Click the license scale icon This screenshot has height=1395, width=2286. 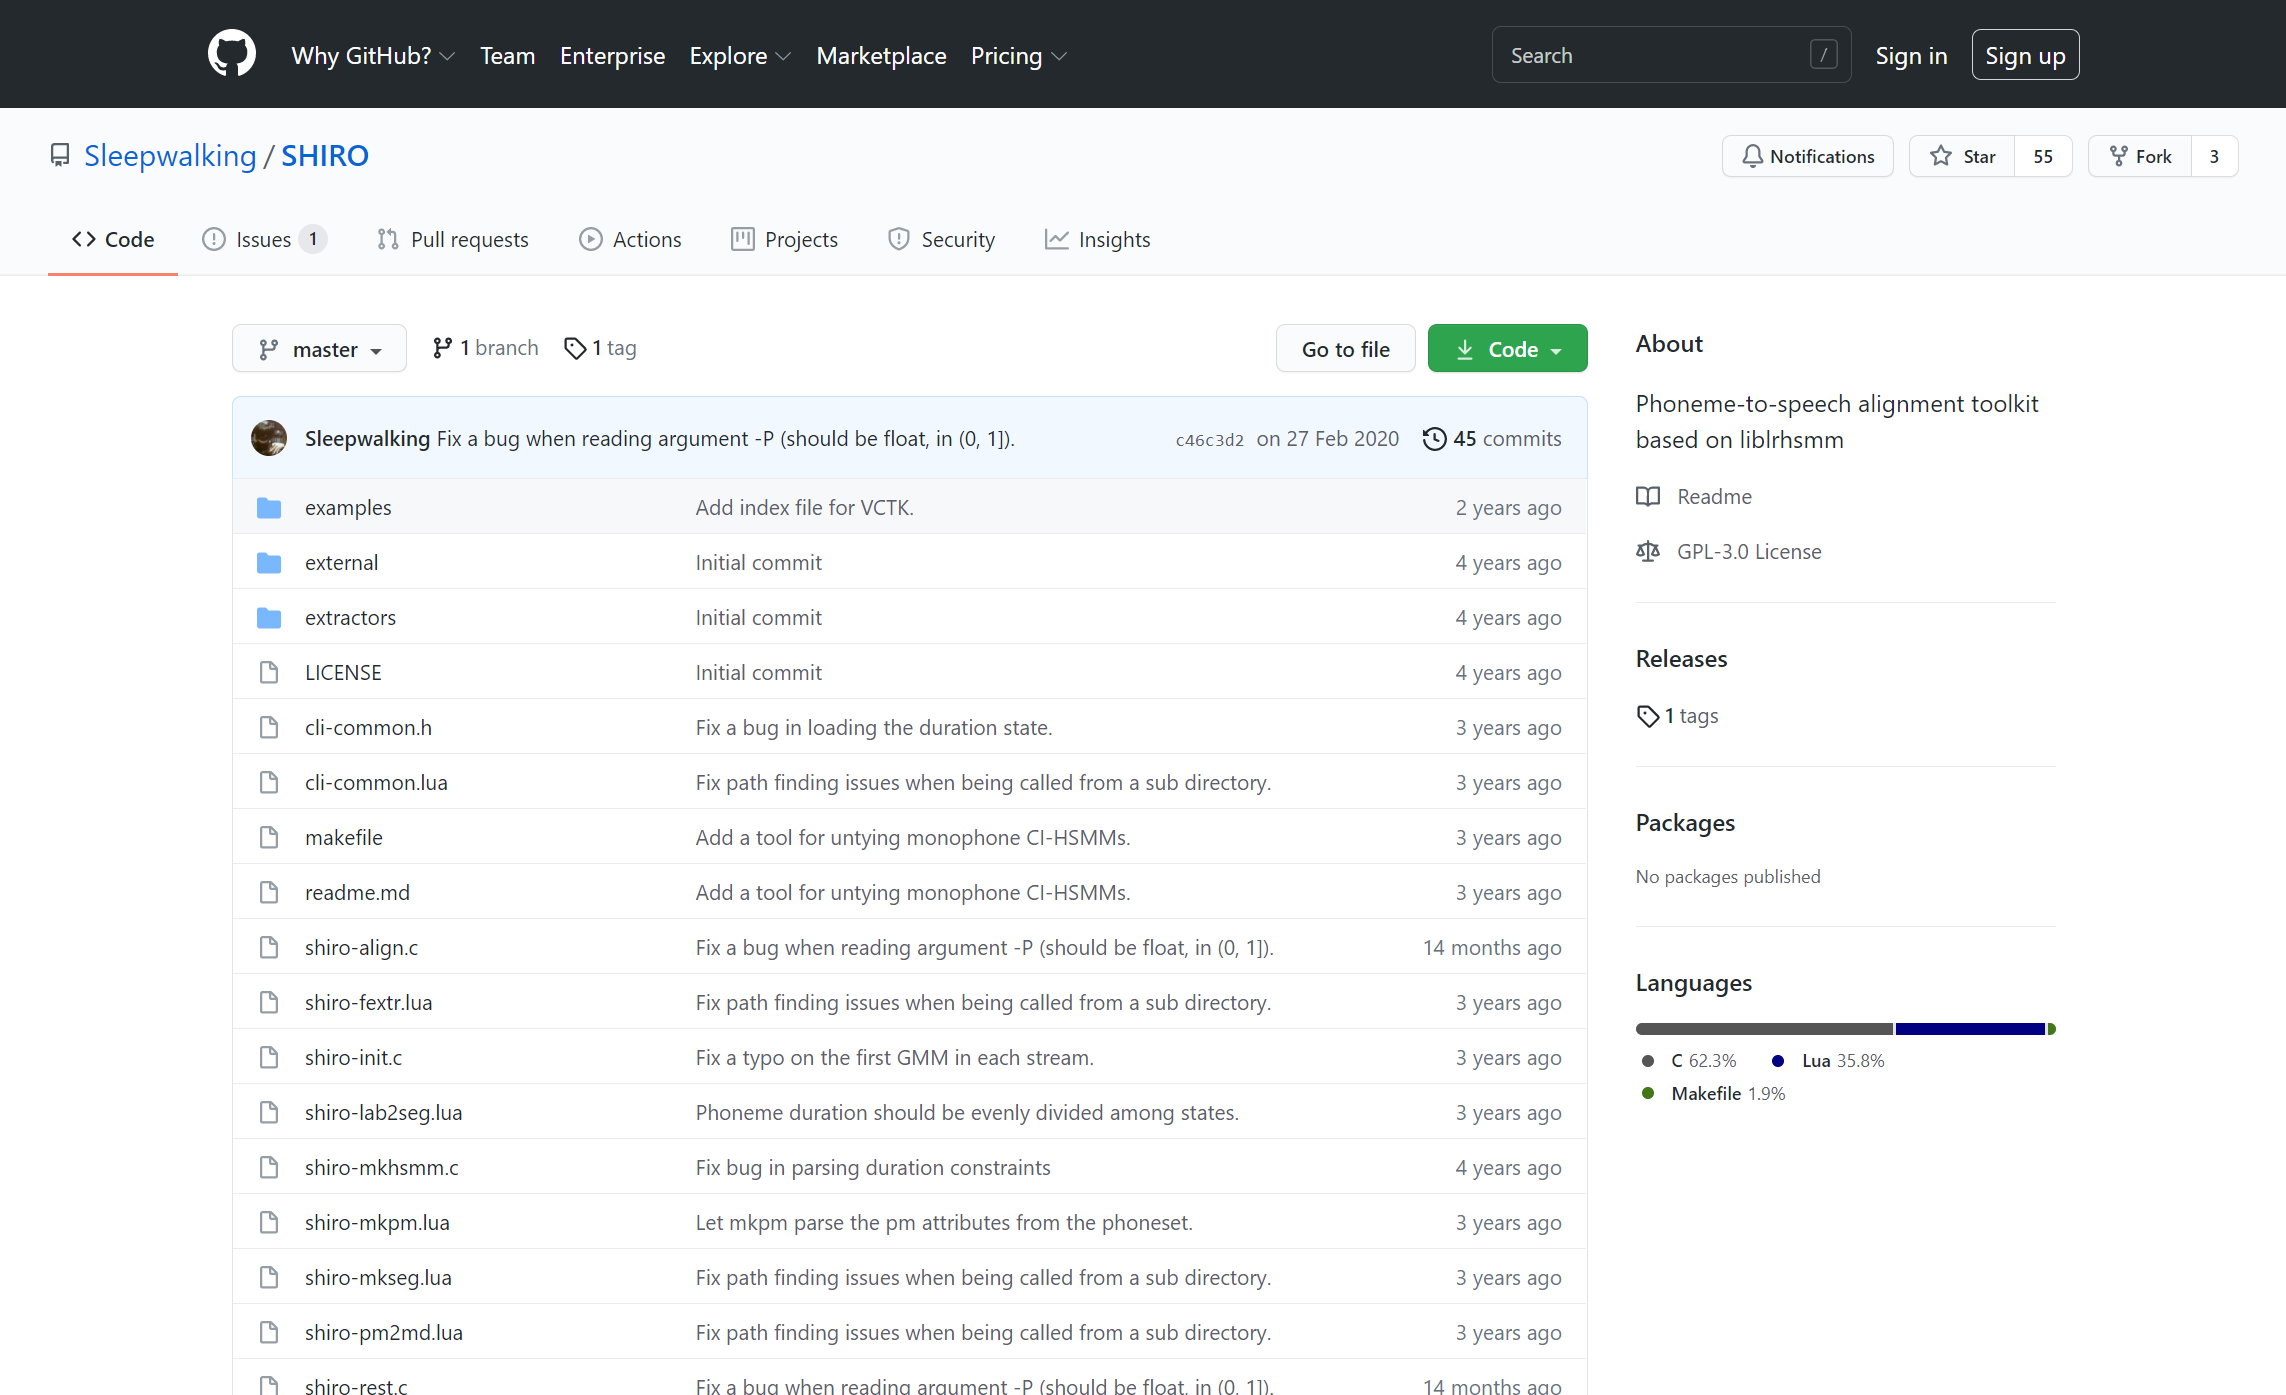[x=1648, y=552]
